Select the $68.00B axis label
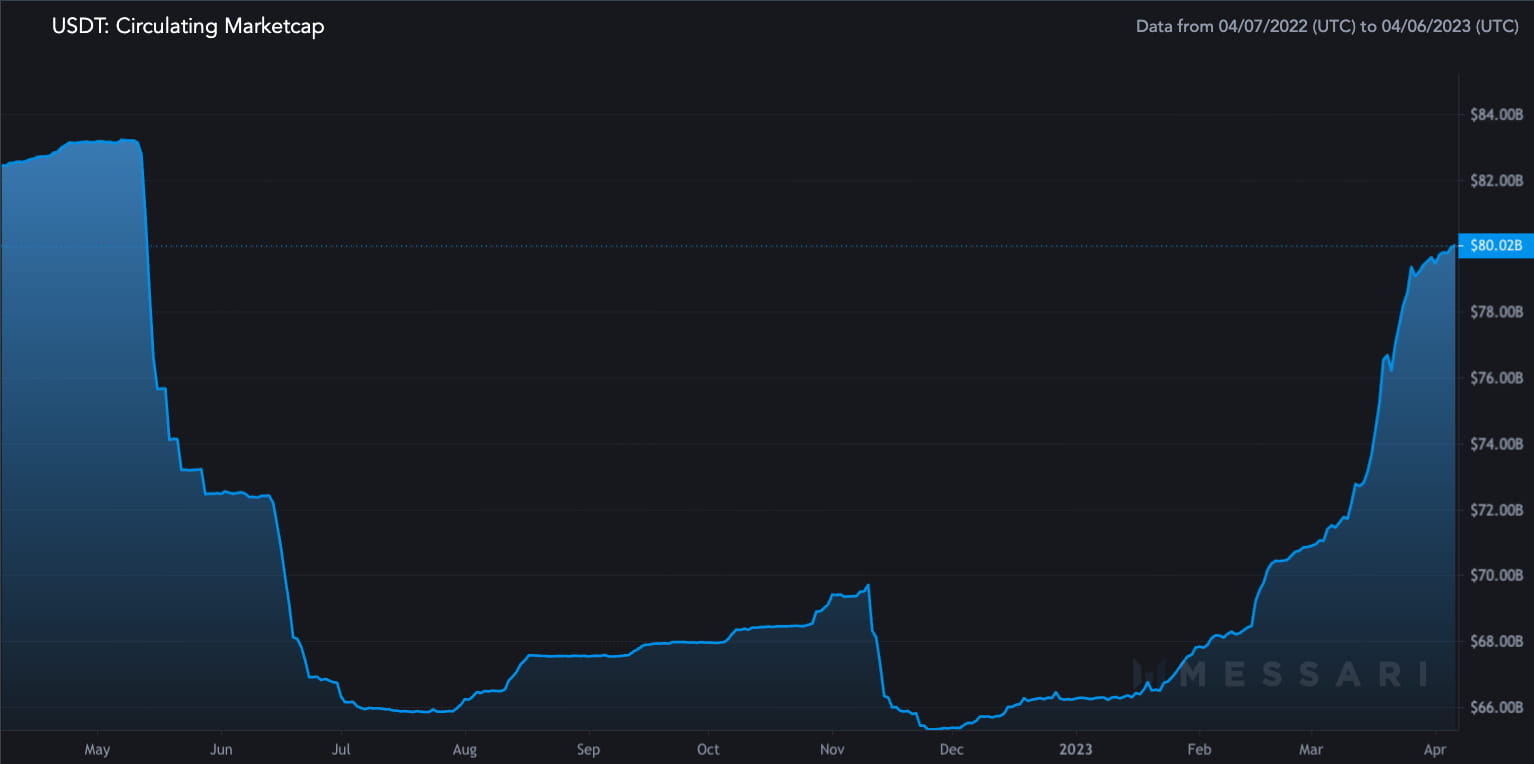 1496,641
